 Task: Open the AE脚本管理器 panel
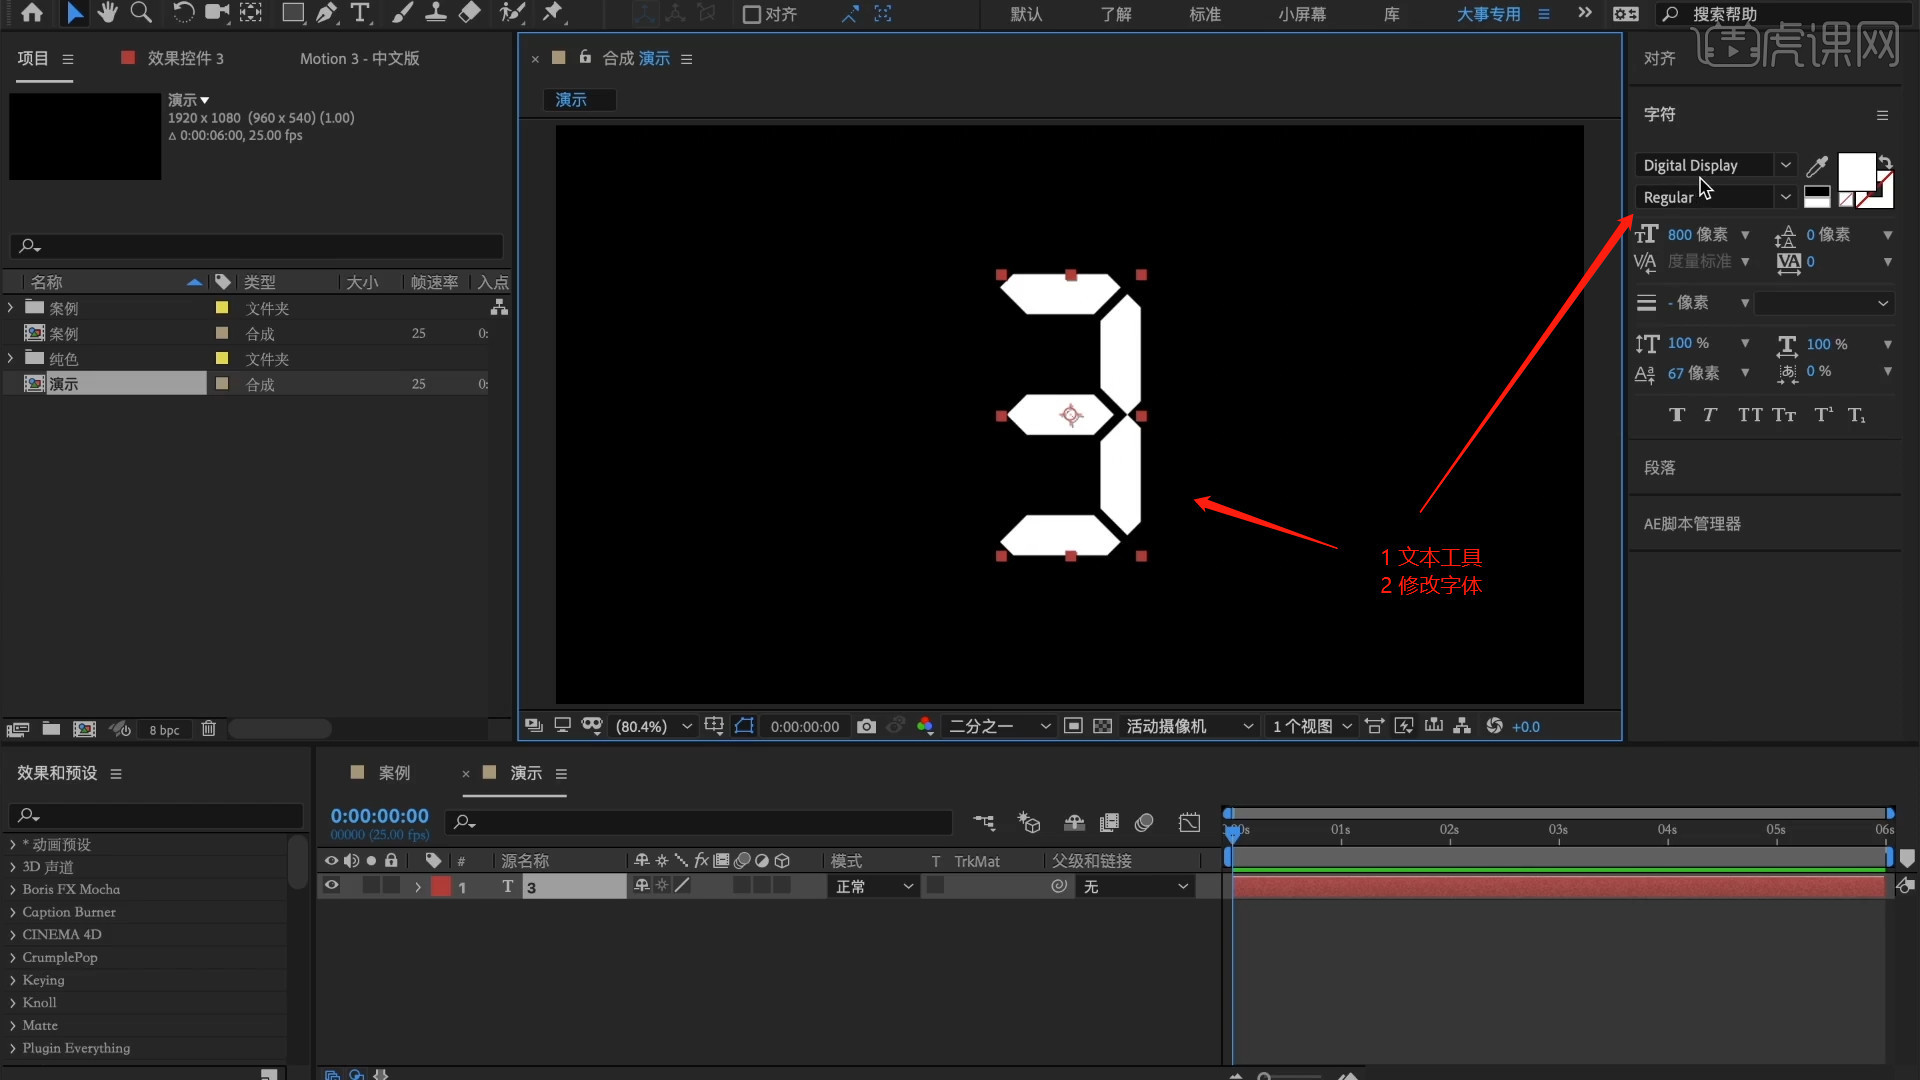click(x=1692, y=523)
